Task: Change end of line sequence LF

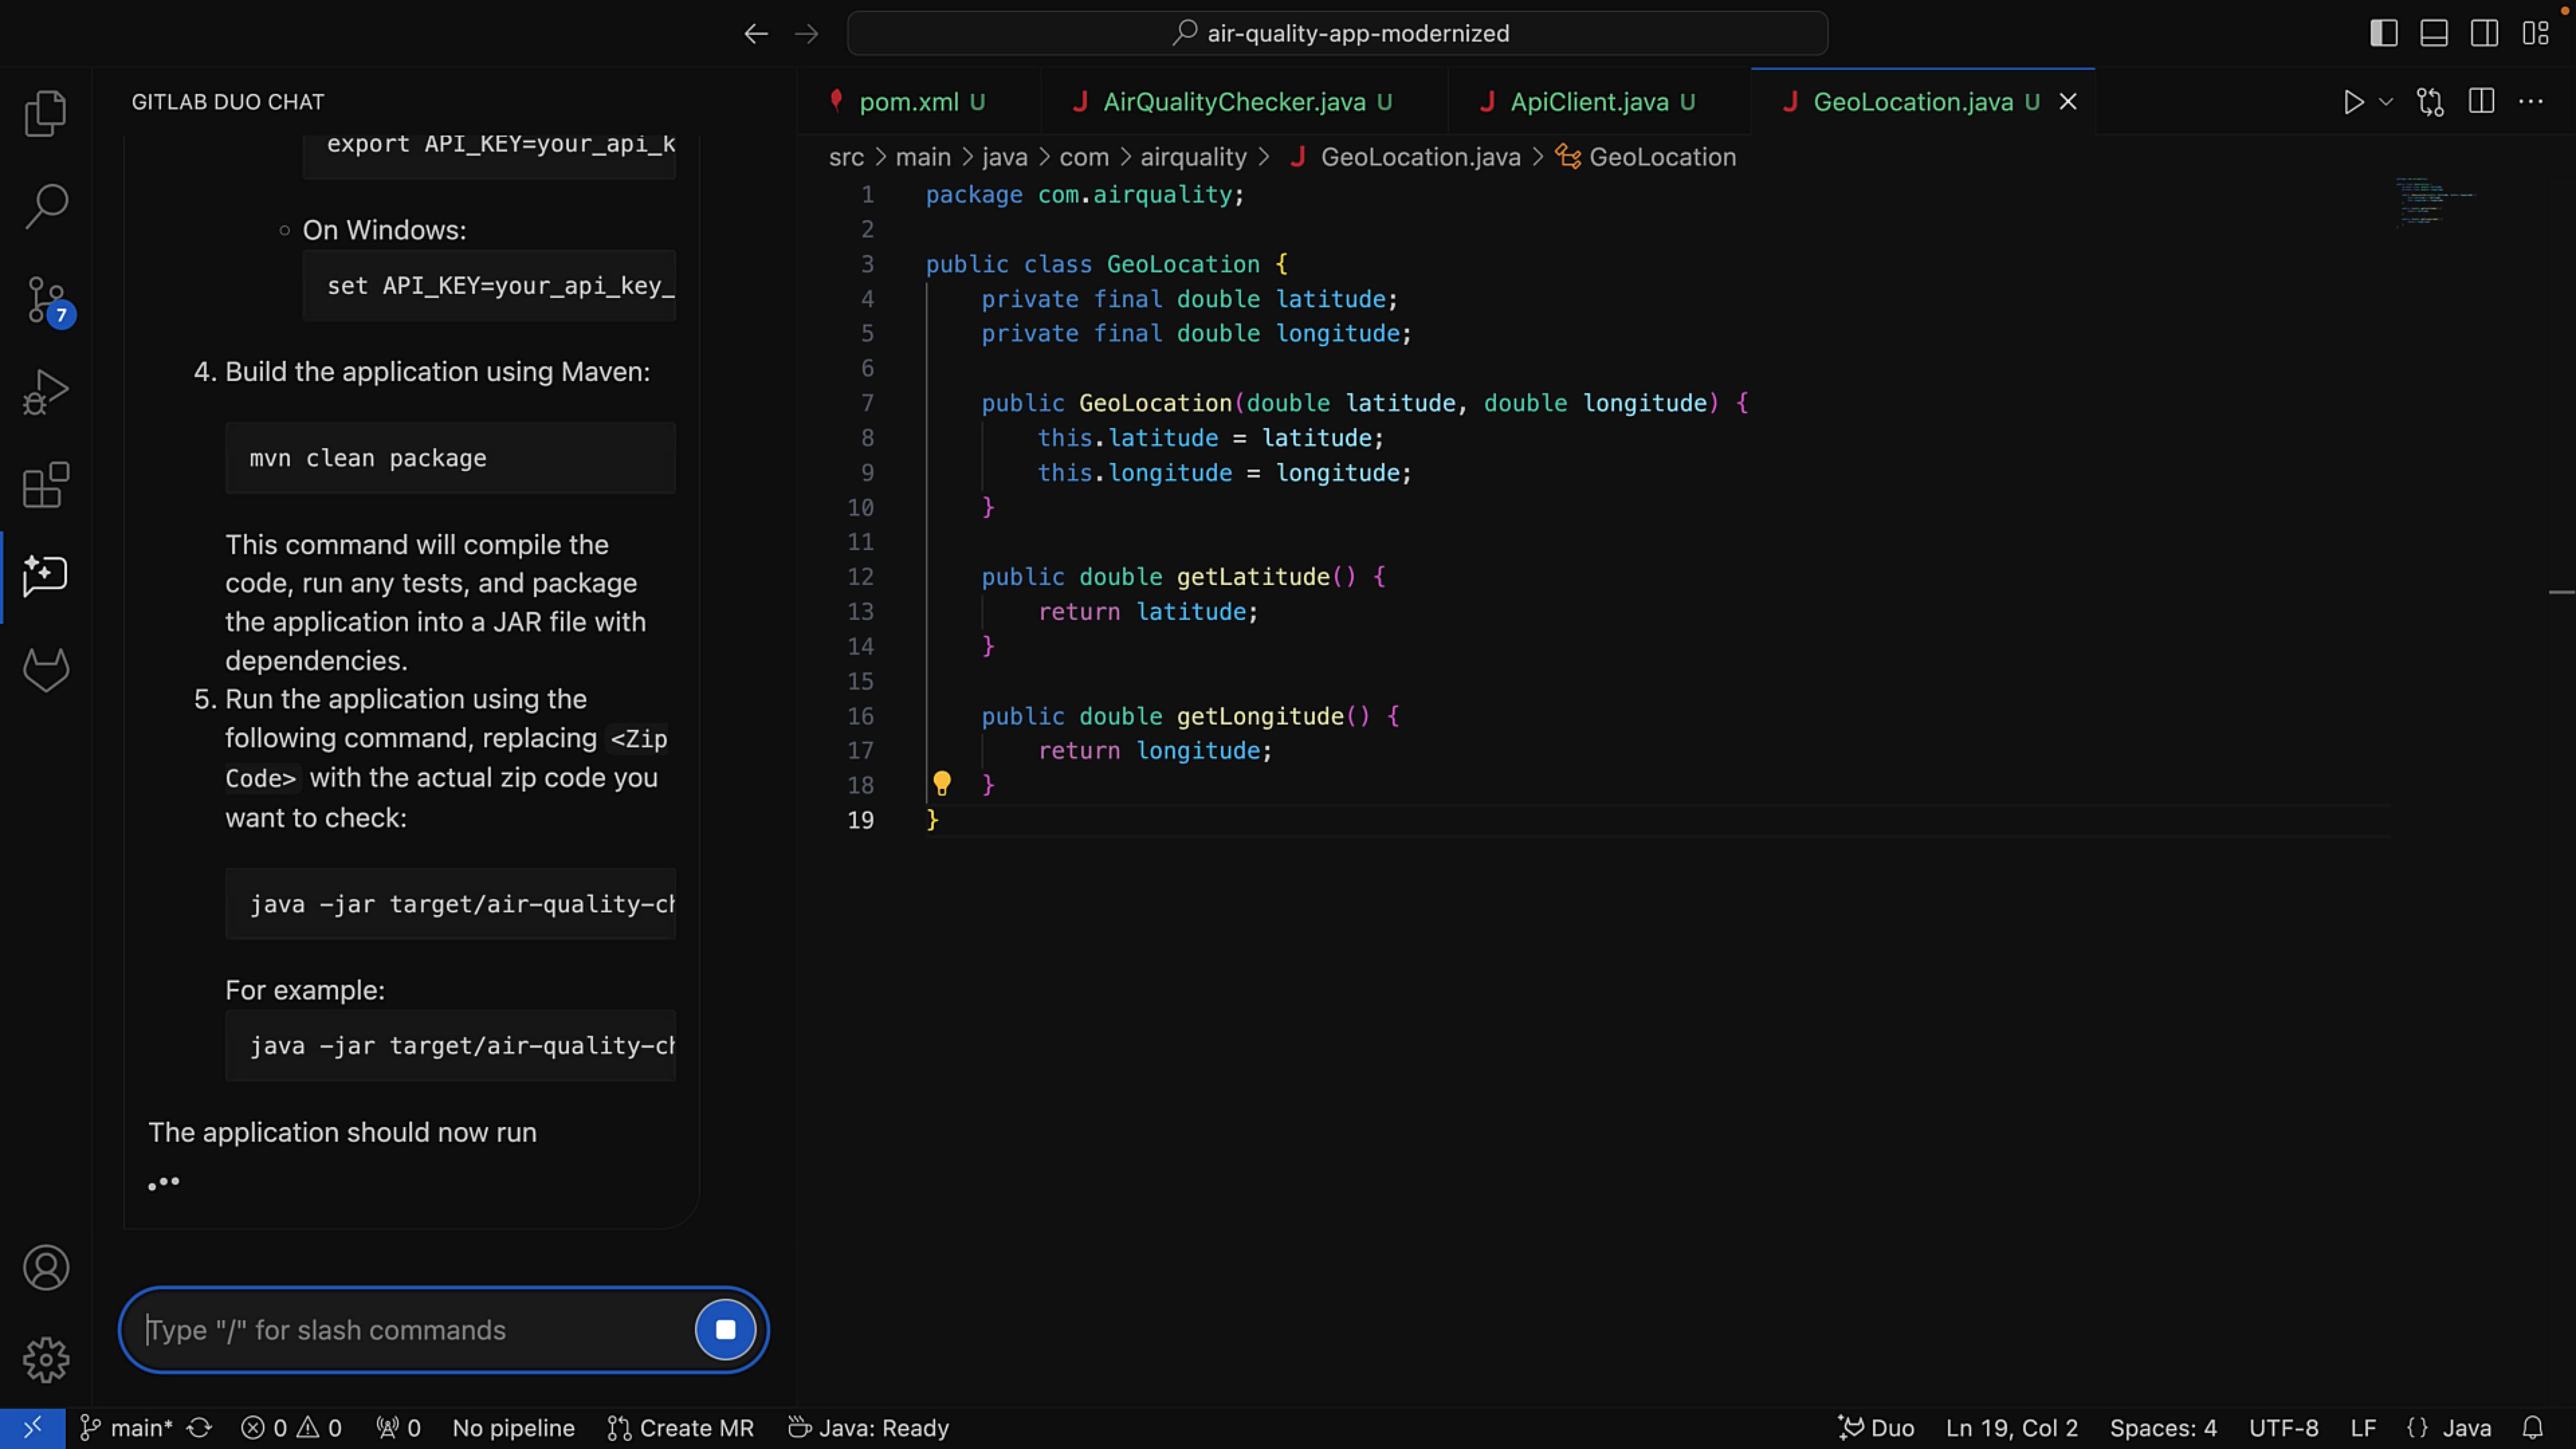Action: point(2363,1428)
